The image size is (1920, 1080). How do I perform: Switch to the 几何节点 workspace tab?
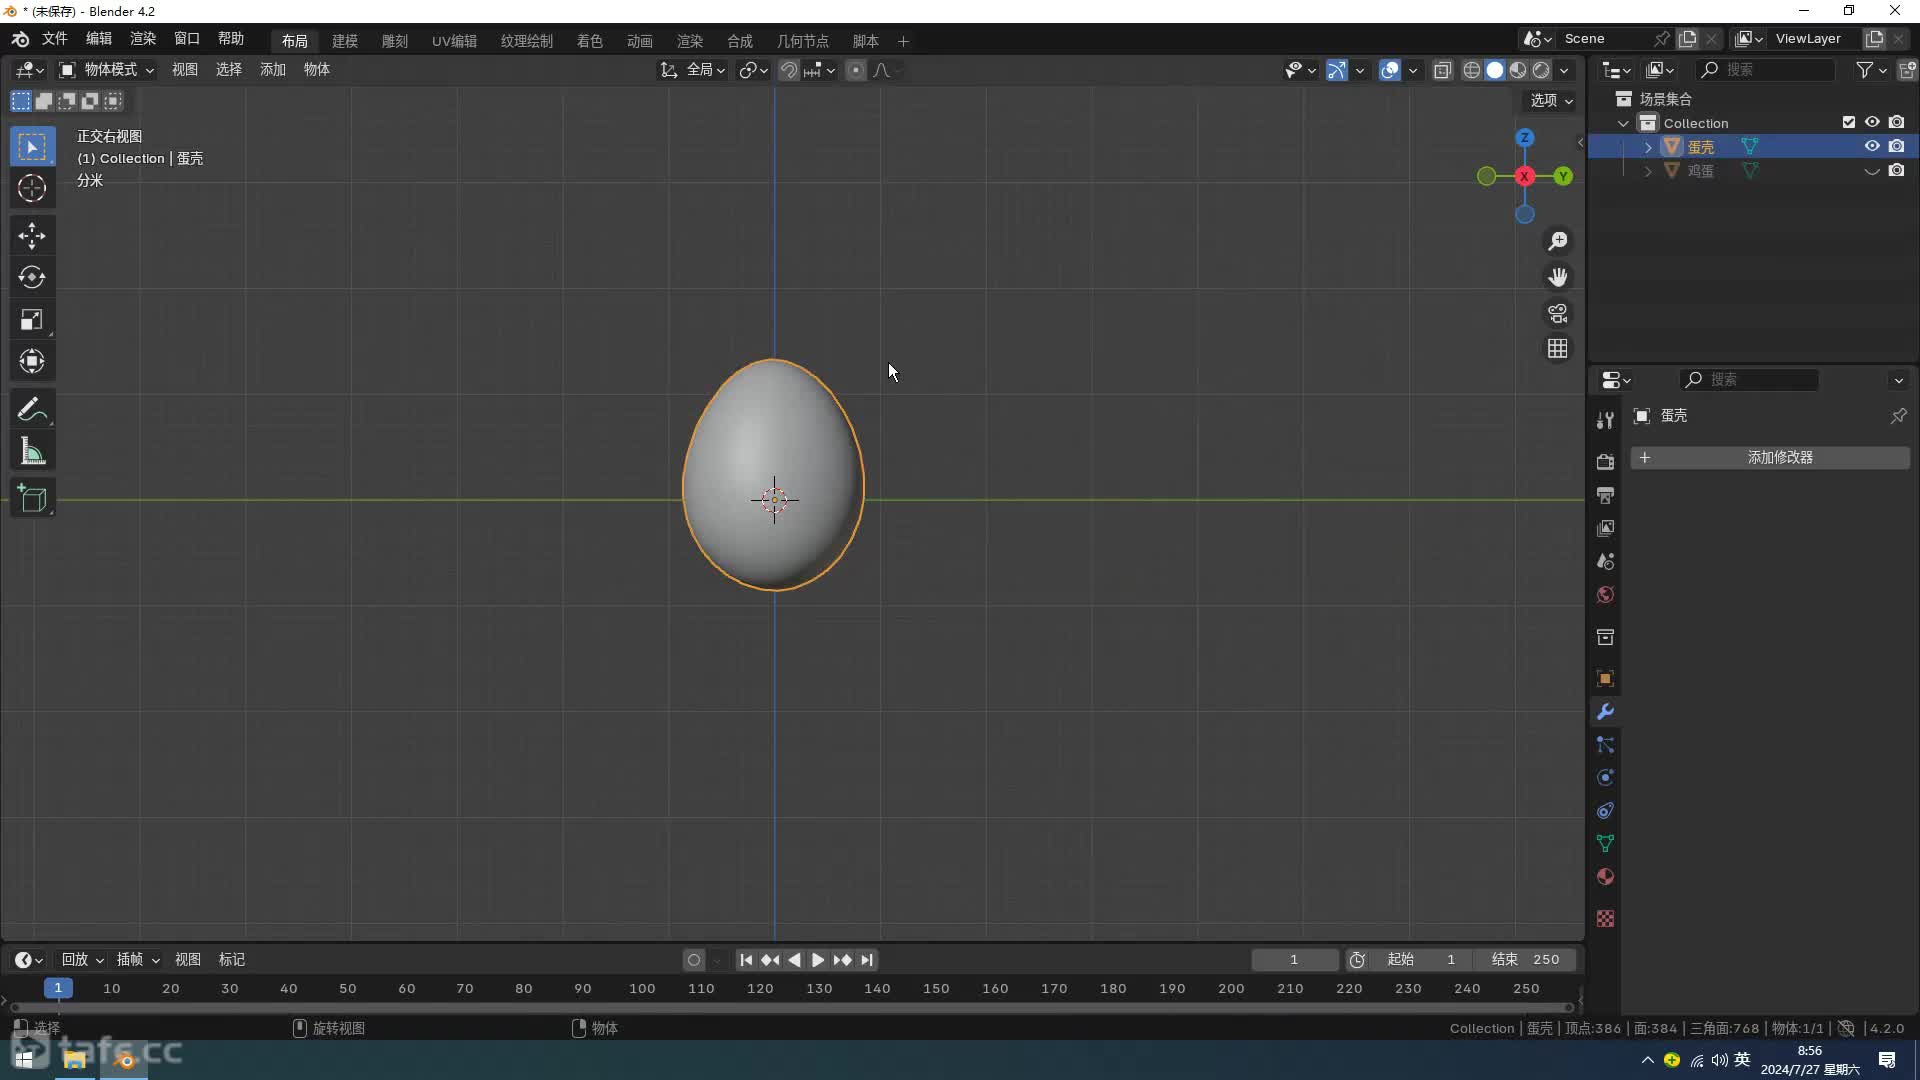pos(802,41)
